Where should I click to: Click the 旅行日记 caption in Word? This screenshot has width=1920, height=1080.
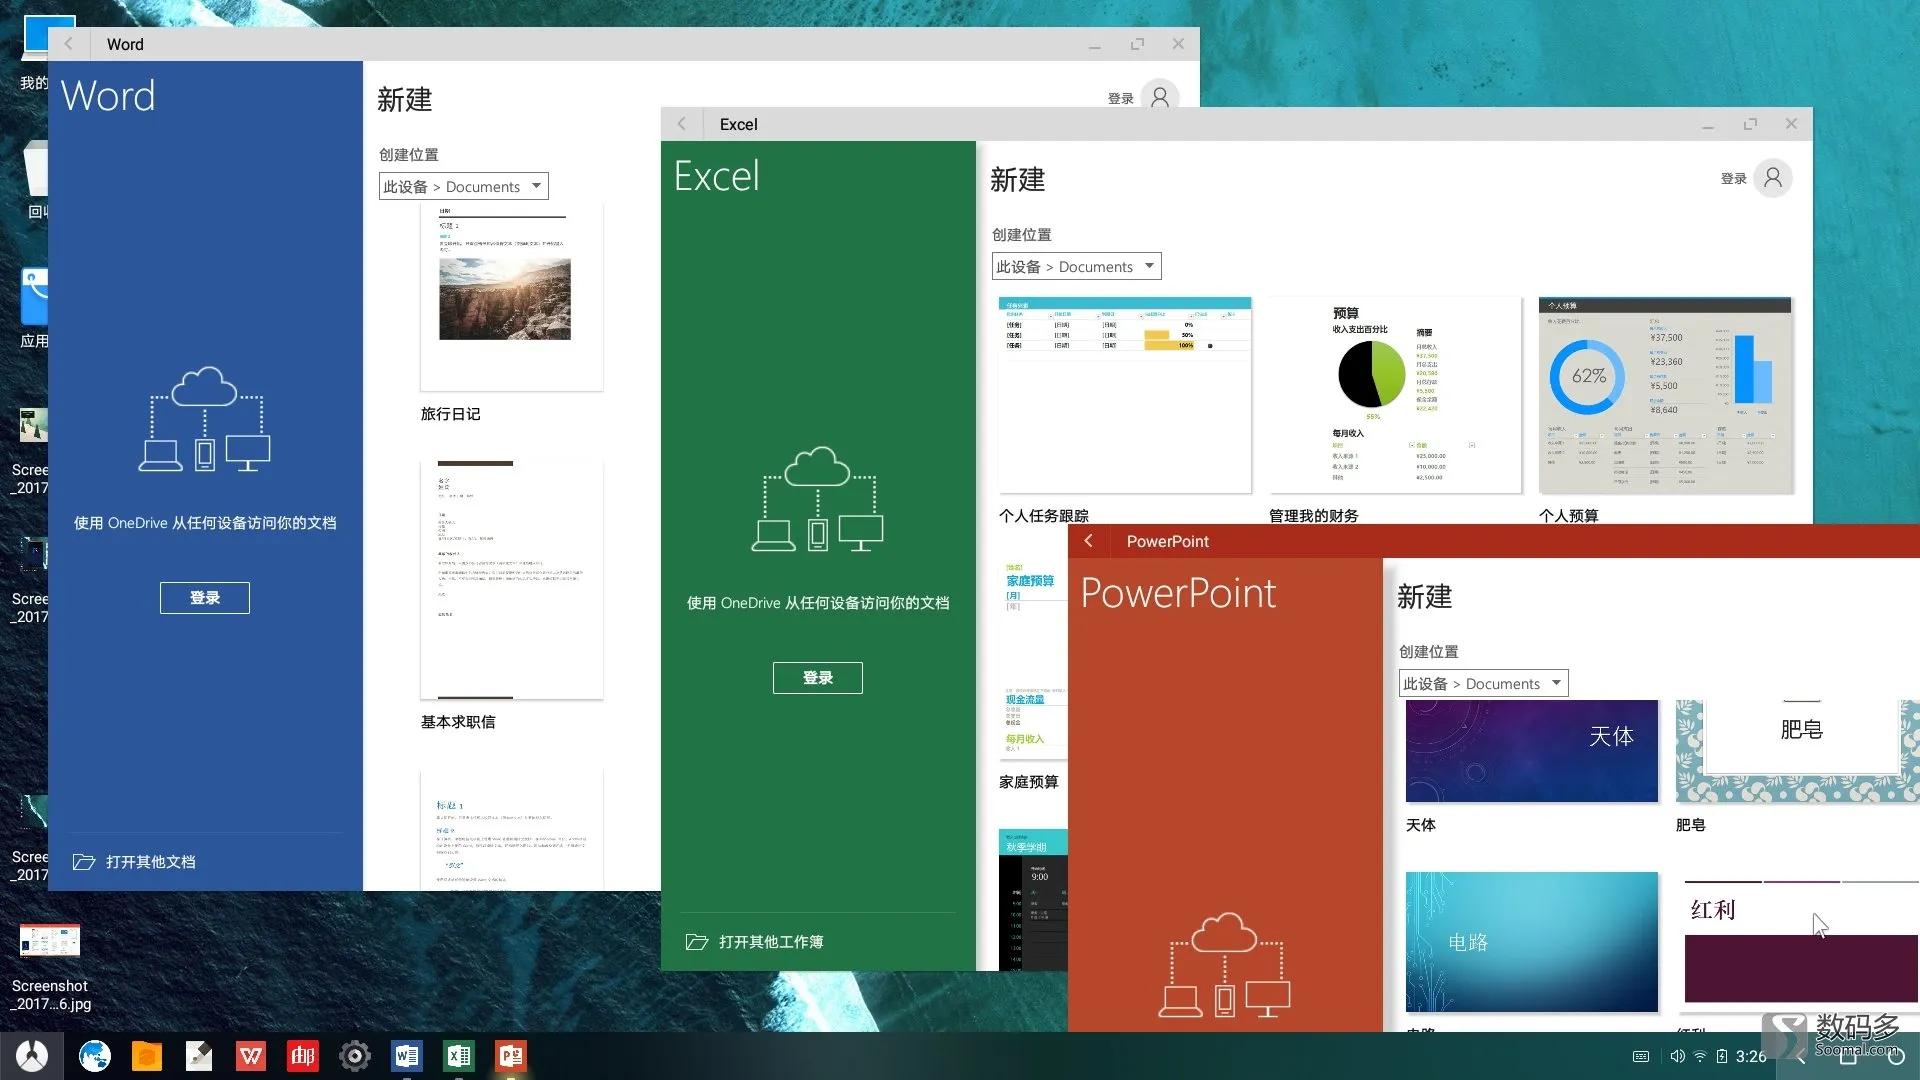click(x=451, y=414)
